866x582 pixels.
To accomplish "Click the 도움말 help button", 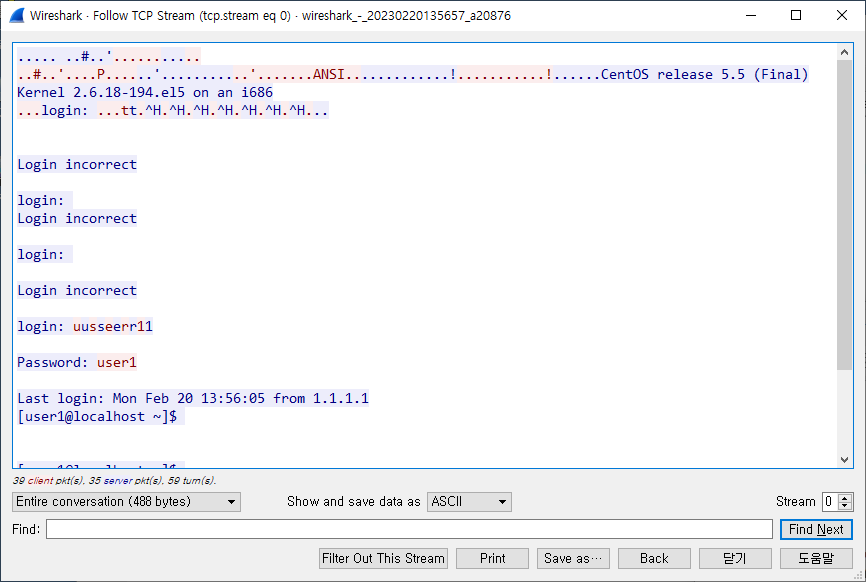I will pos(816,559).
